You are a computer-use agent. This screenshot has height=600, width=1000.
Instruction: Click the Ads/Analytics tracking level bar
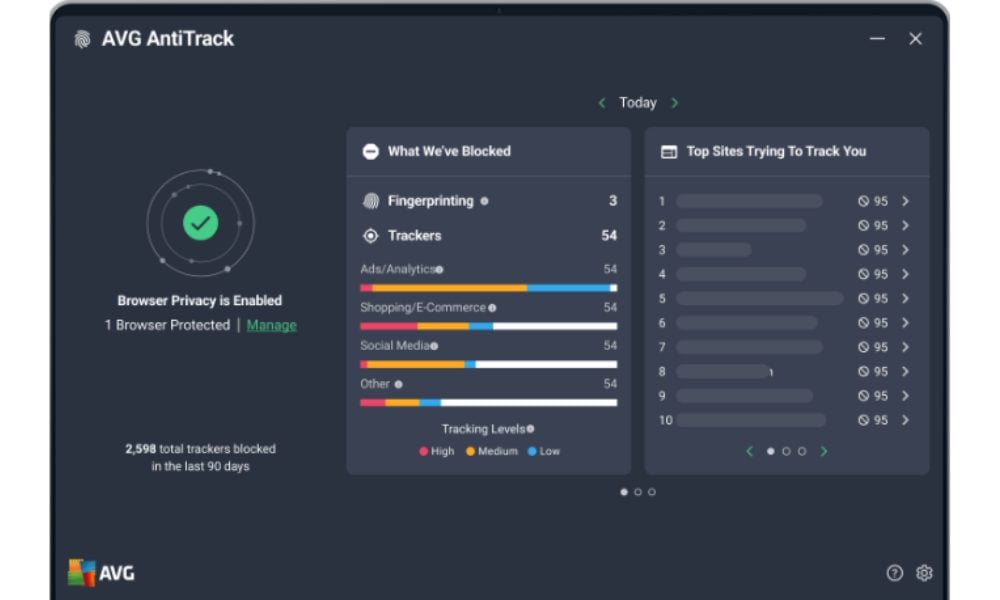pyautogui.click(x=489, y=288)
